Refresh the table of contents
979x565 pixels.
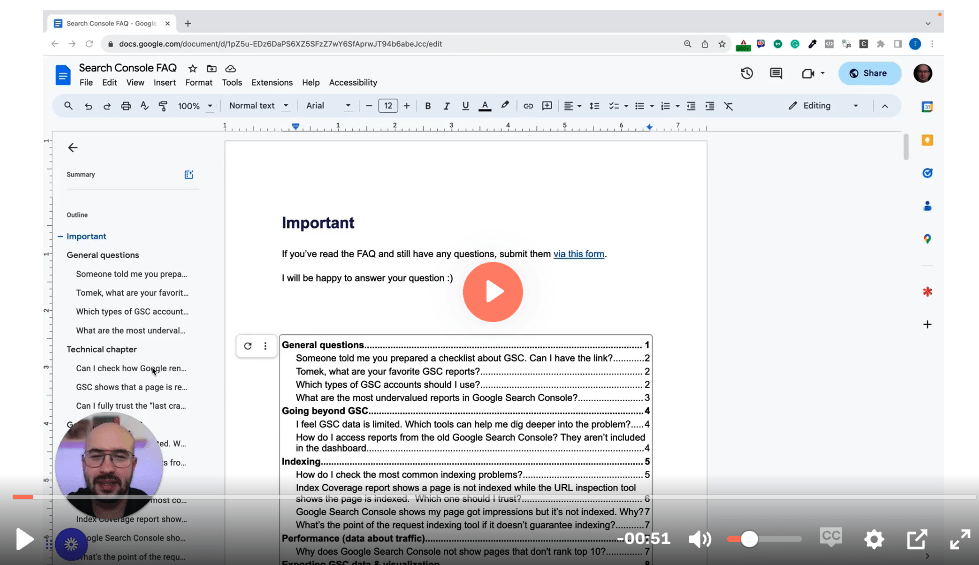[248, 346]
